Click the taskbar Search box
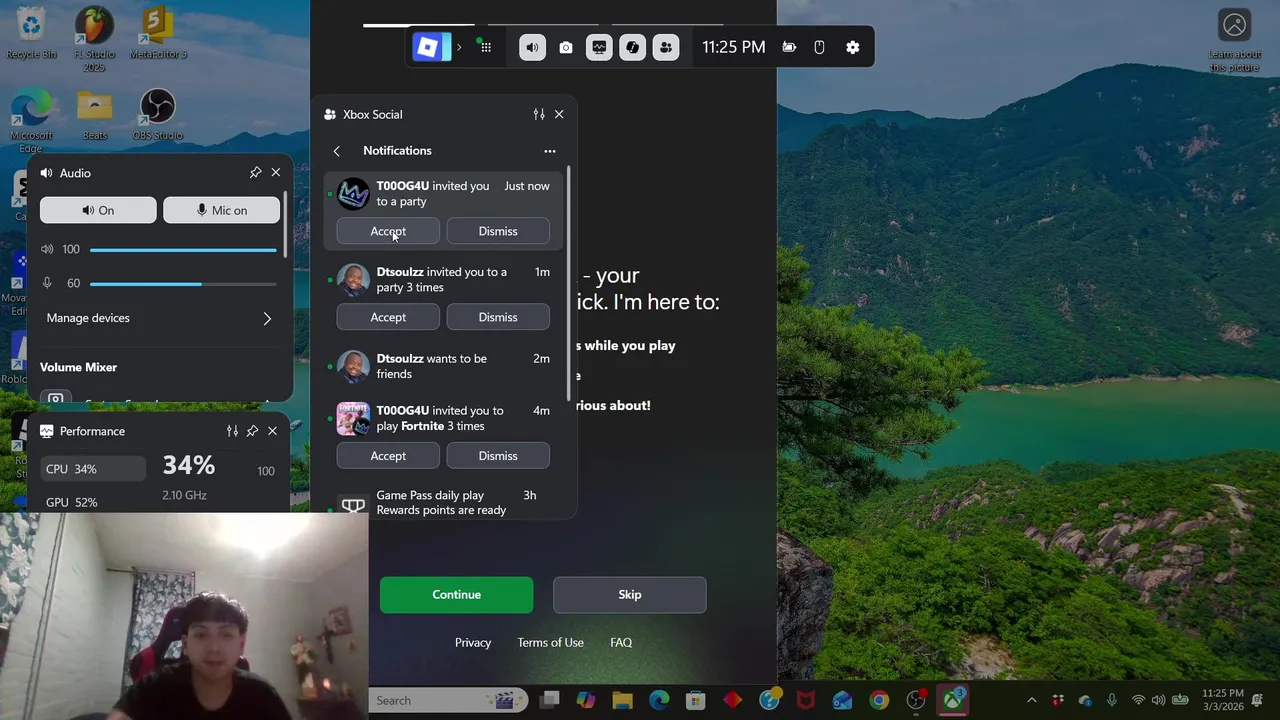The width and height of the screenshot is (1280, 720). 448,700
